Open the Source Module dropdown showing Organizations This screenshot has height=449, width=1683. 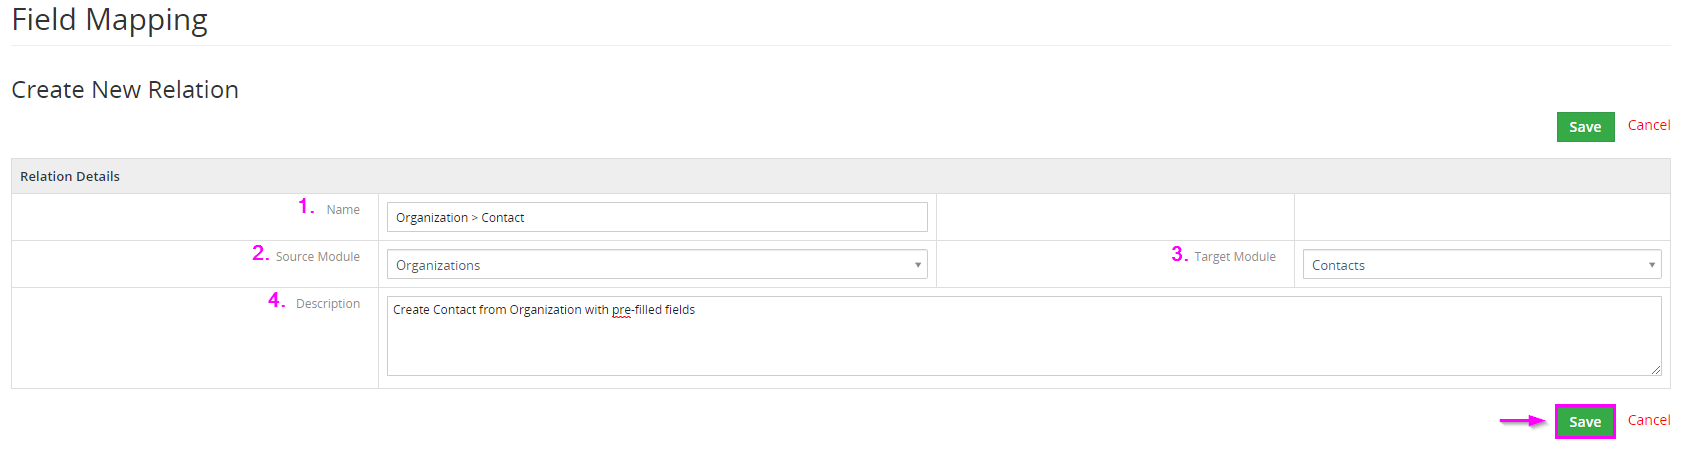point(657,265)
